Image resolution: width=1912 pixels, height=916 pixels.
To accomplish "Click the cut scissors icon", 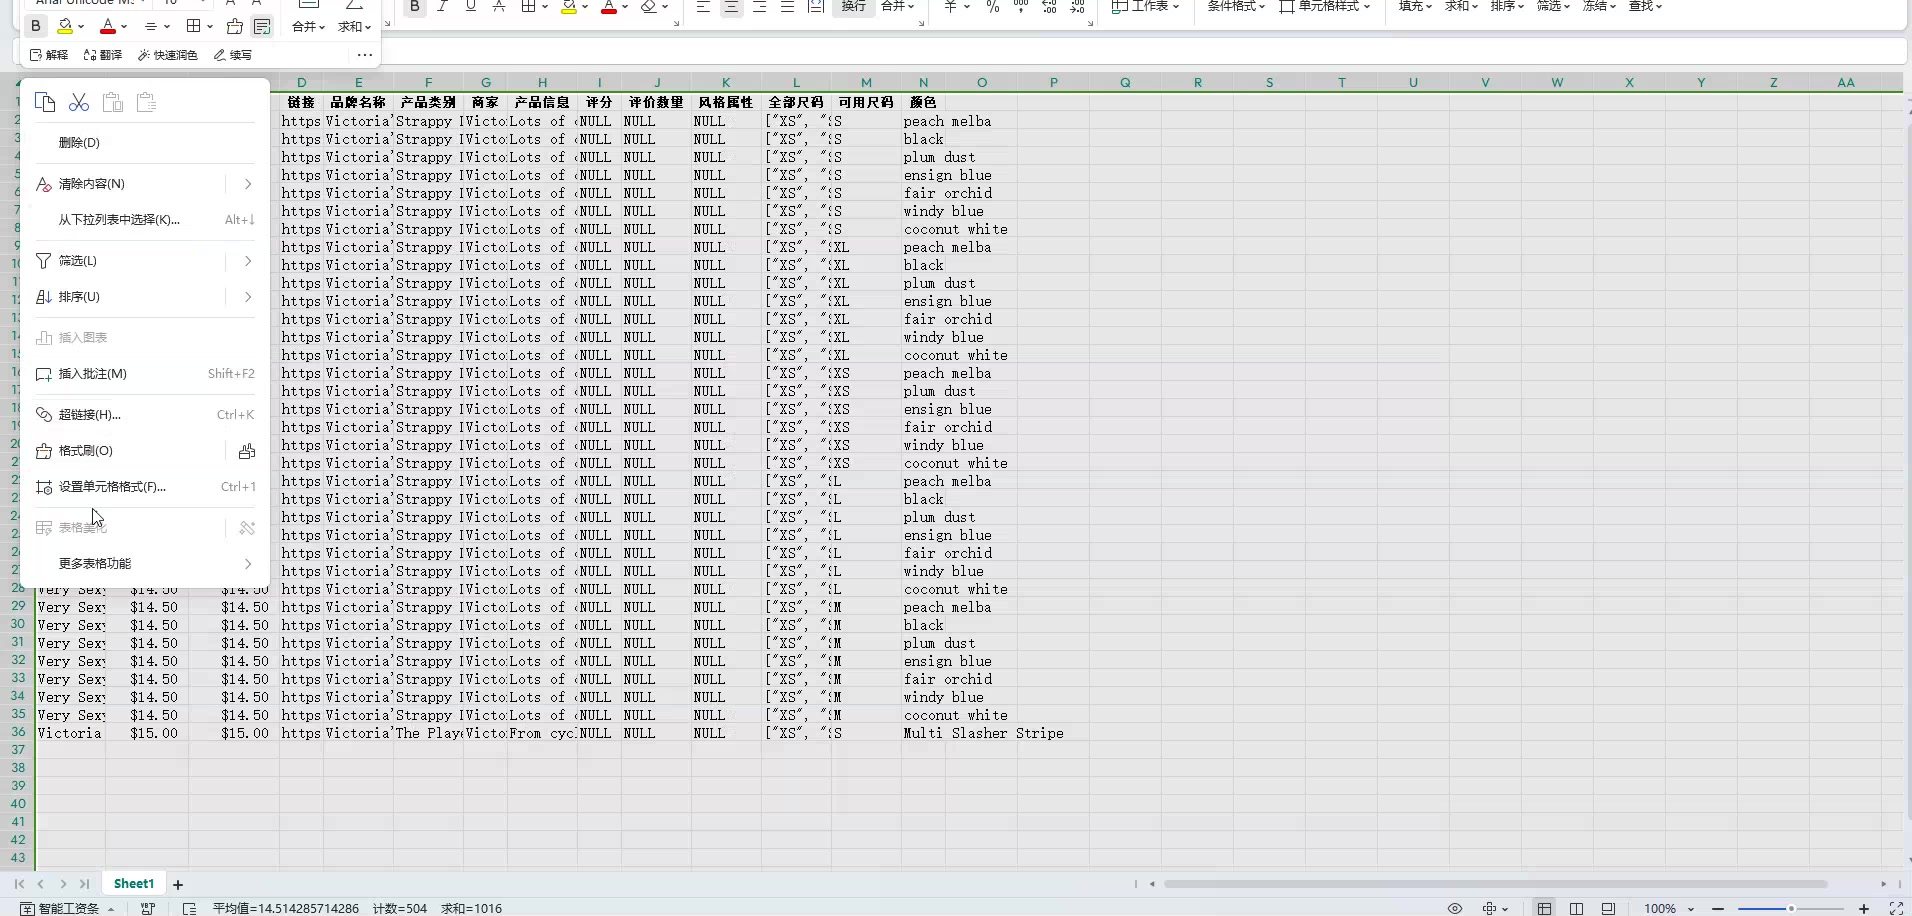I will [x=79, y=102].
